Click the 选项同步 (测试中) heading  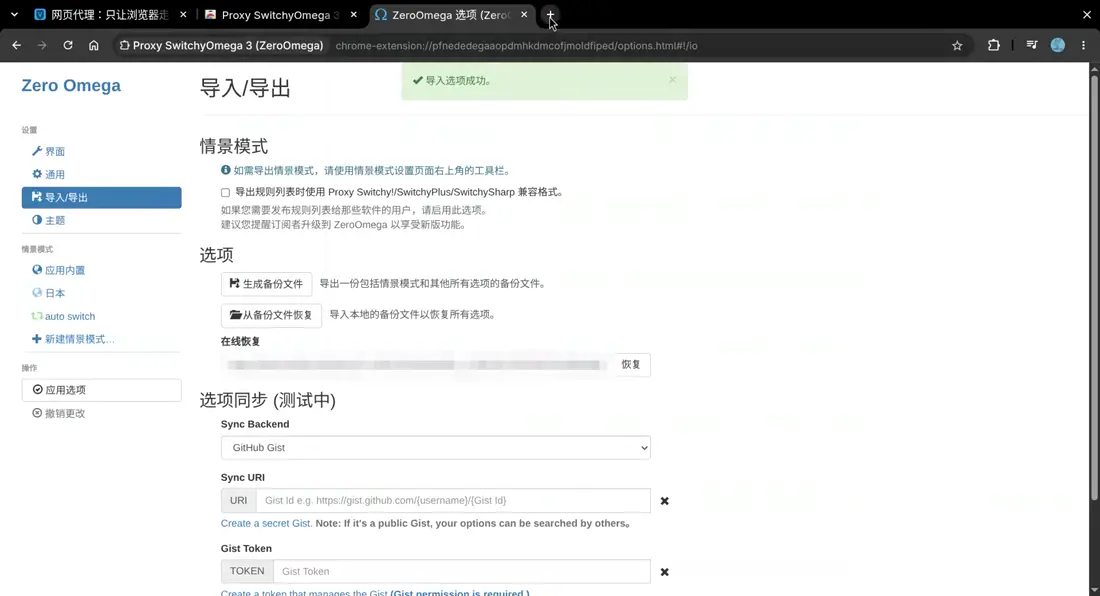tap(267, 400)
